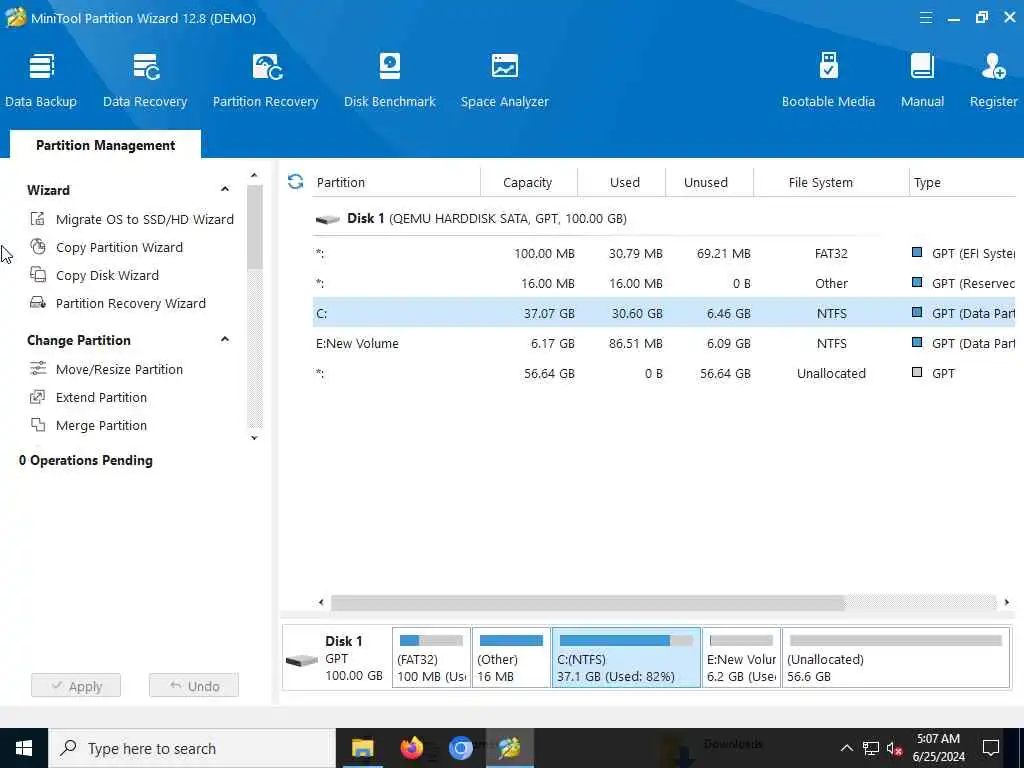Launch Data Recovery from toolbar
This screenshot has width=1024, height=768.
[x=145, y=80]
